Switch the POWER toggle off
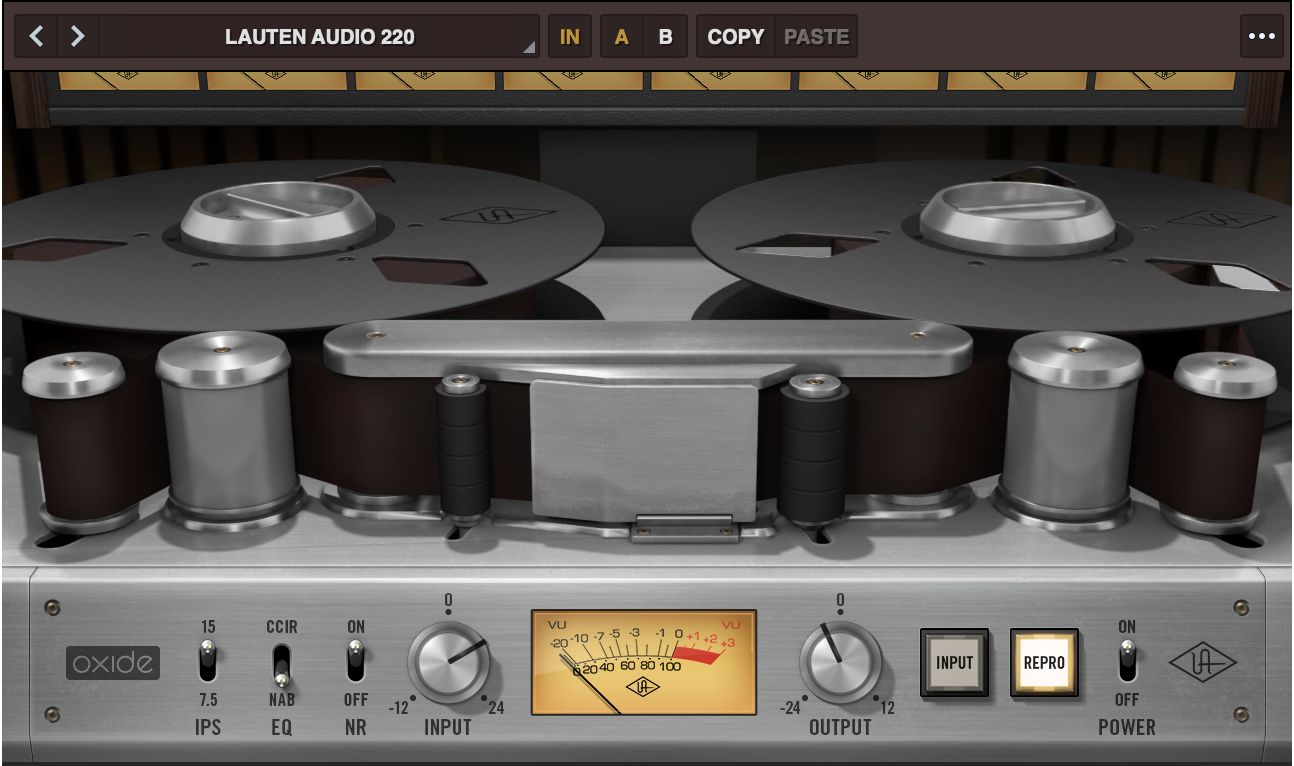Image resolution: width=1294 pixels, height=766 pixels. [1127, 662]
